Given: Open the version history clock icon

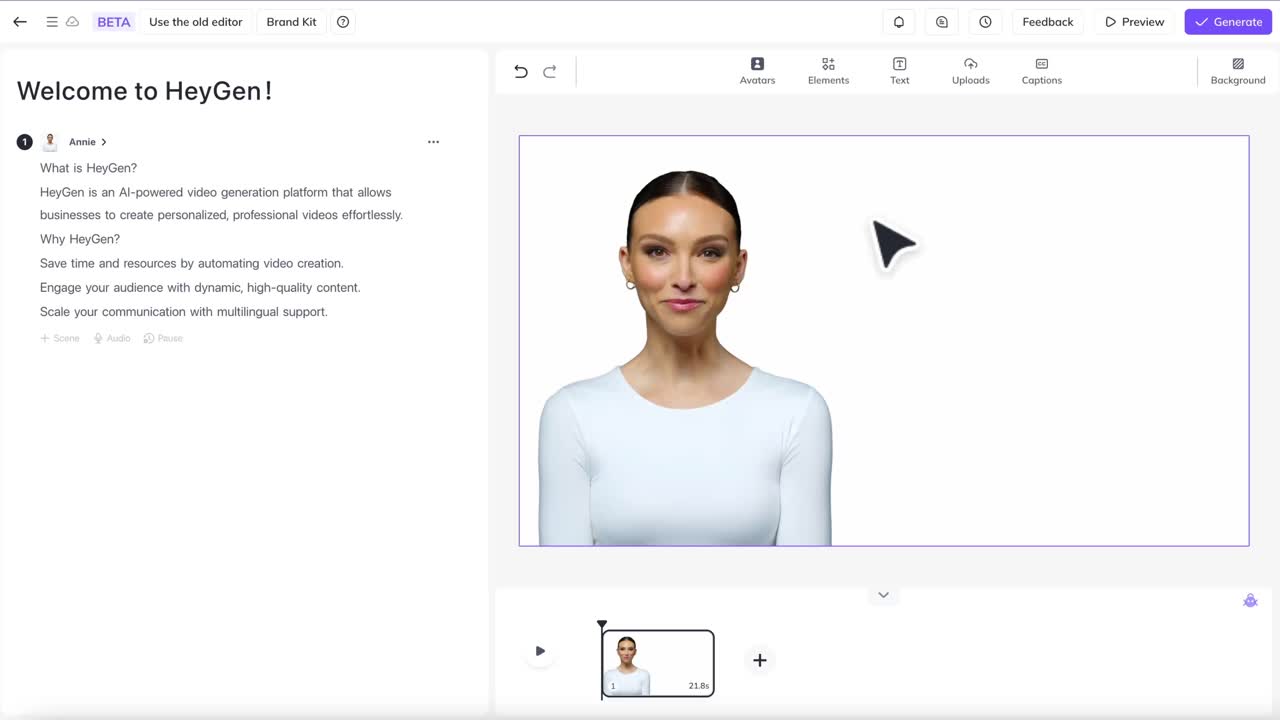Looking at the screenshot, I should tap(985, 22).
